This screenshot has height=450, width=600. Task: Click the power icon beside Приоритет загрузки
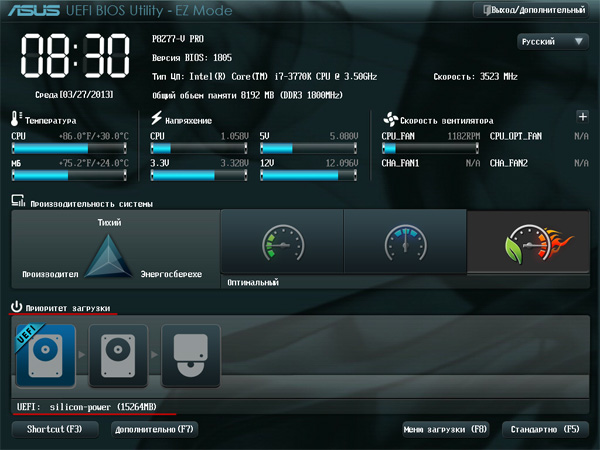coord(17,306)
